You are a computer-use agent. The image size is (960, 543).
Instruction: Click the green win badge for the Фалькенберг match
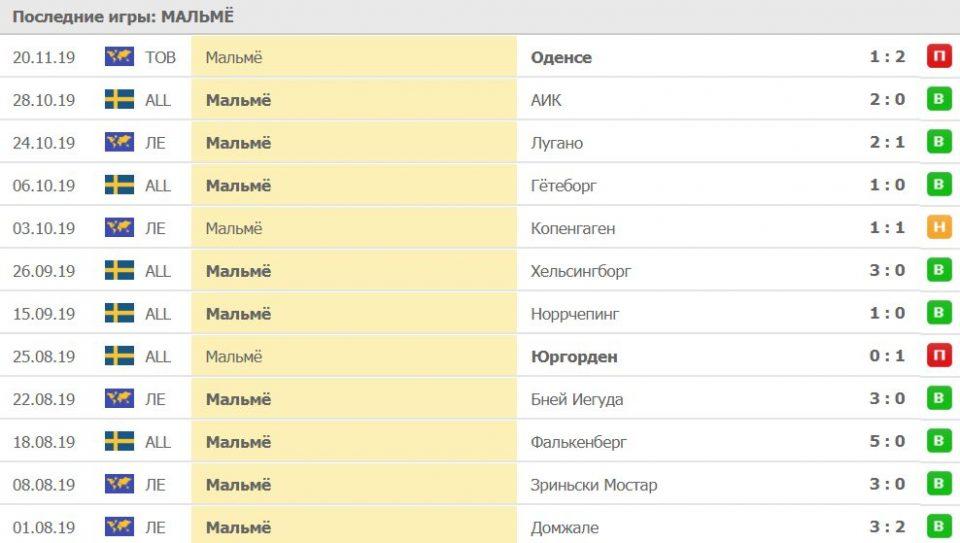[x=938, y=441]
